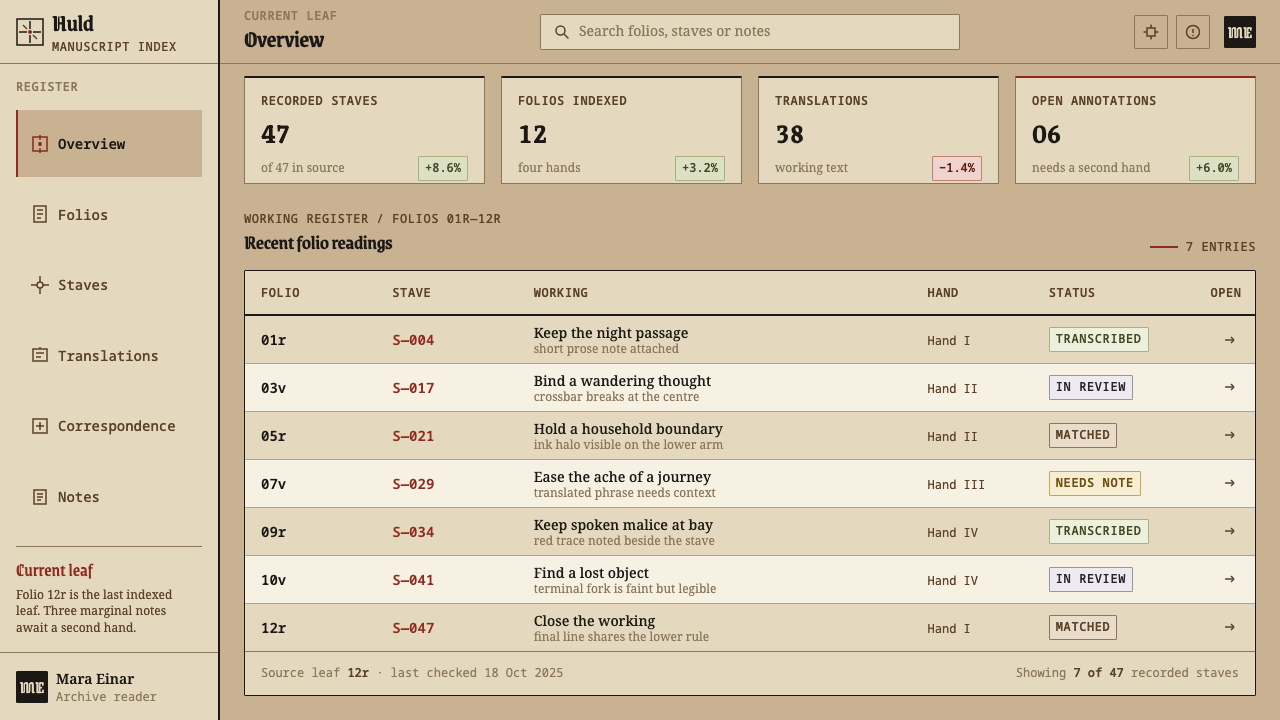Click the Current leaf sidebar heading
1280x720 pixels.
(x=54, y=570)
